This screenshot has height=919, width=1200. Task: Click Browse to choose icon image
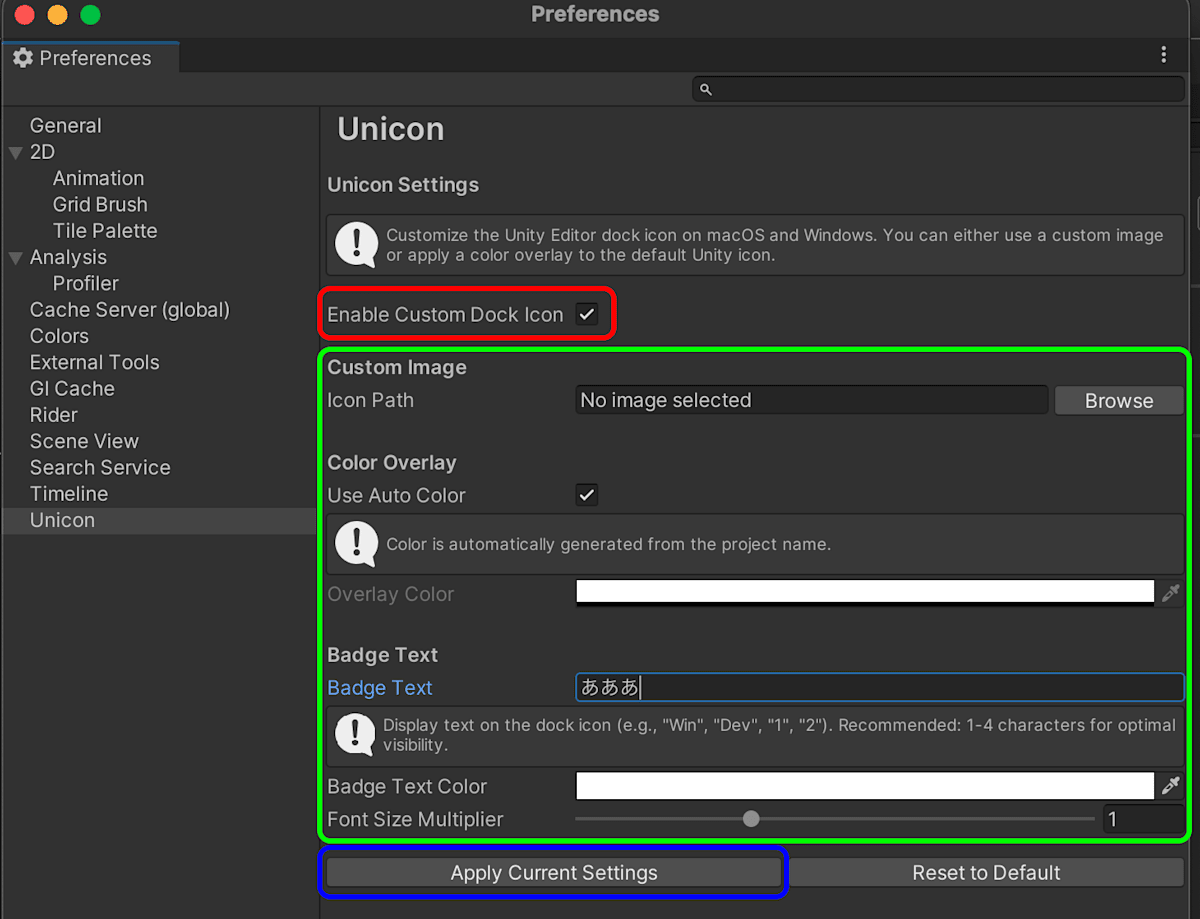pyautogui.click(x=1119, y=400)
